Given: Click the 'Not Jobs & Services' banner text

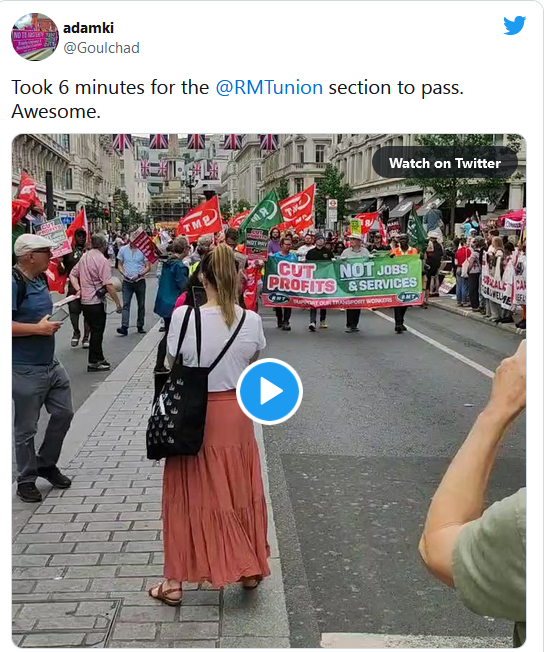Looking at the screenshot, I should pos(378,277).
